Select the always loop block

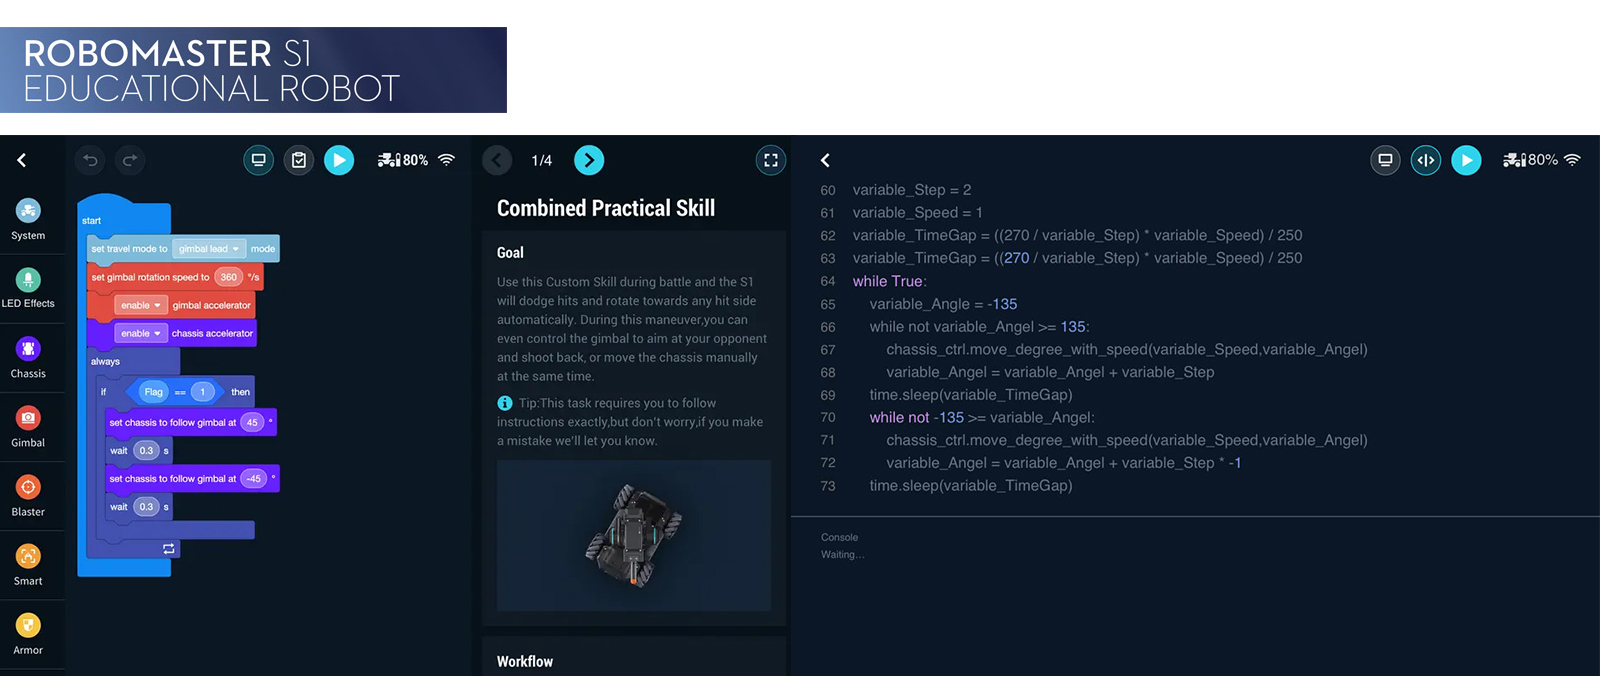[134, 361]
